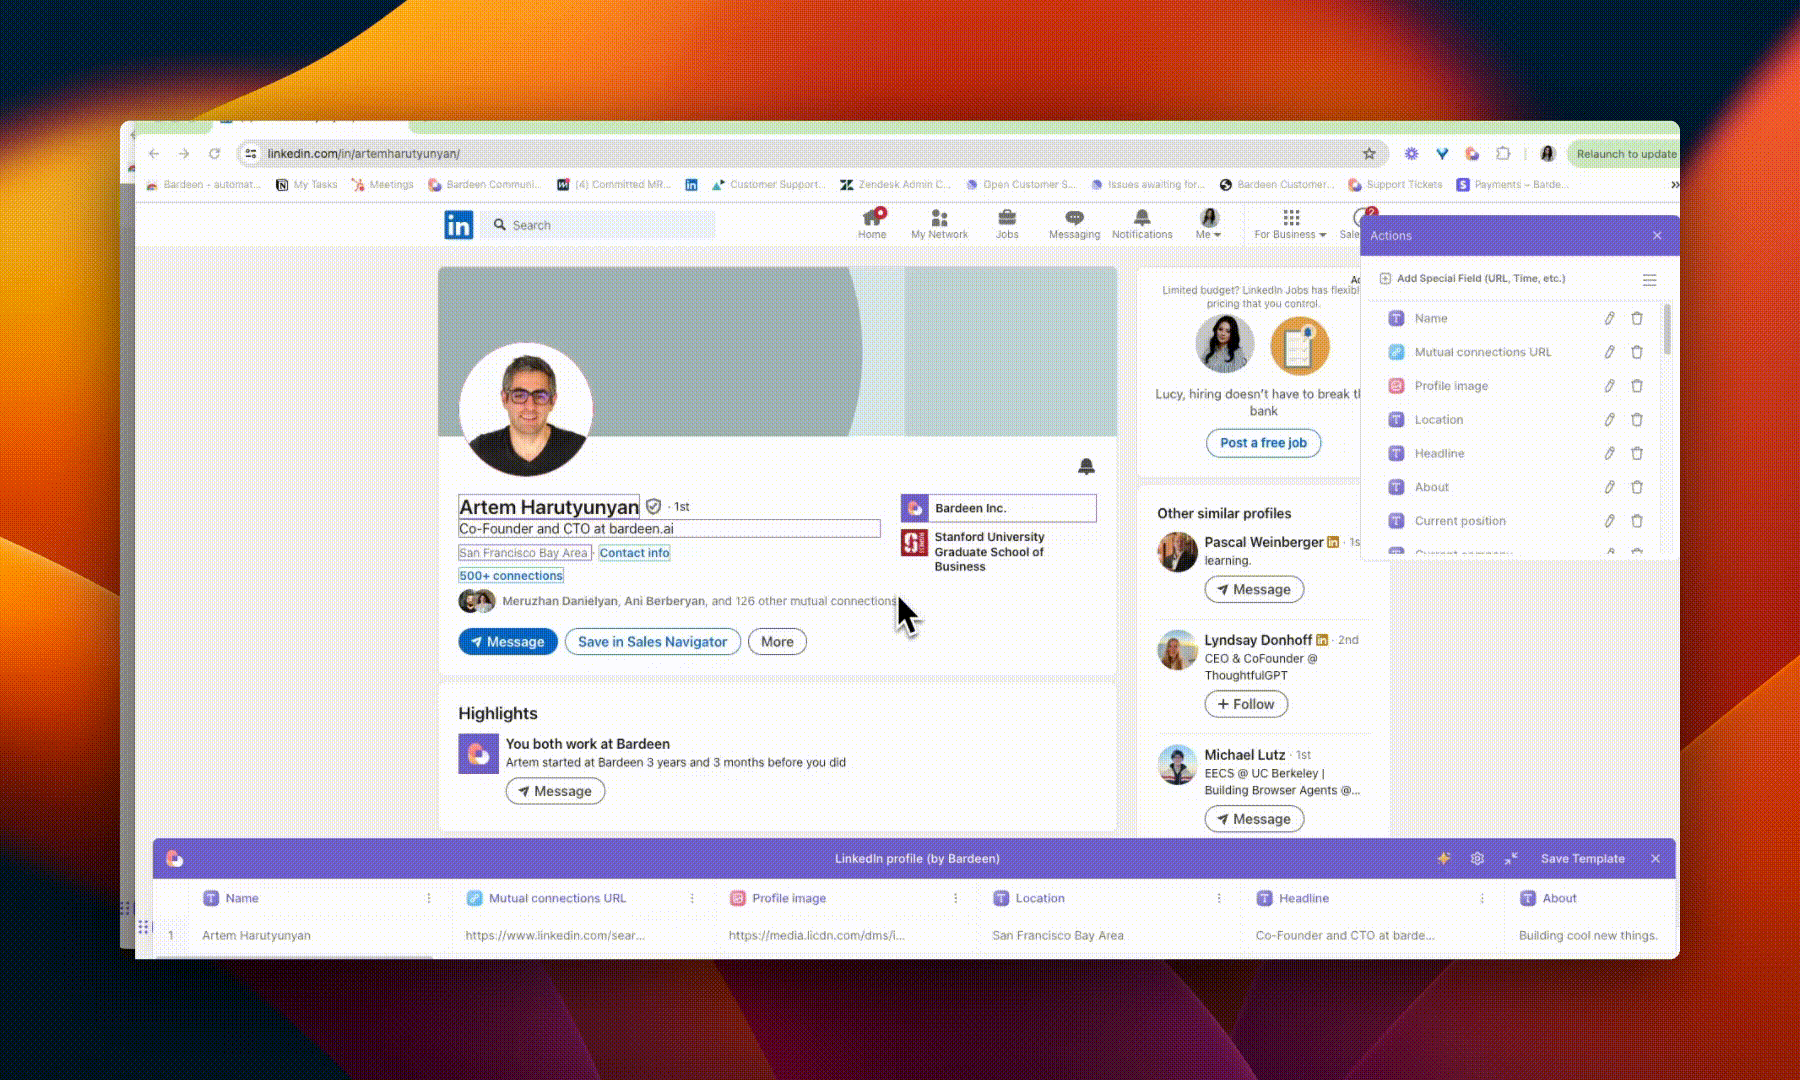
Task: Open Location column options menu
Action: pos(1219,898)
